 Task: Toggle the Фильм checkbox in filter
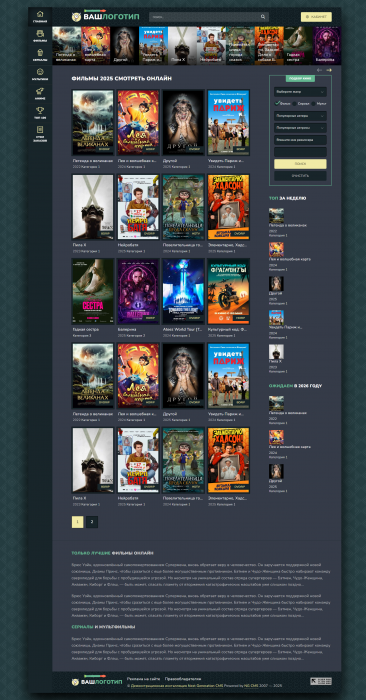[x=277, y=103]
